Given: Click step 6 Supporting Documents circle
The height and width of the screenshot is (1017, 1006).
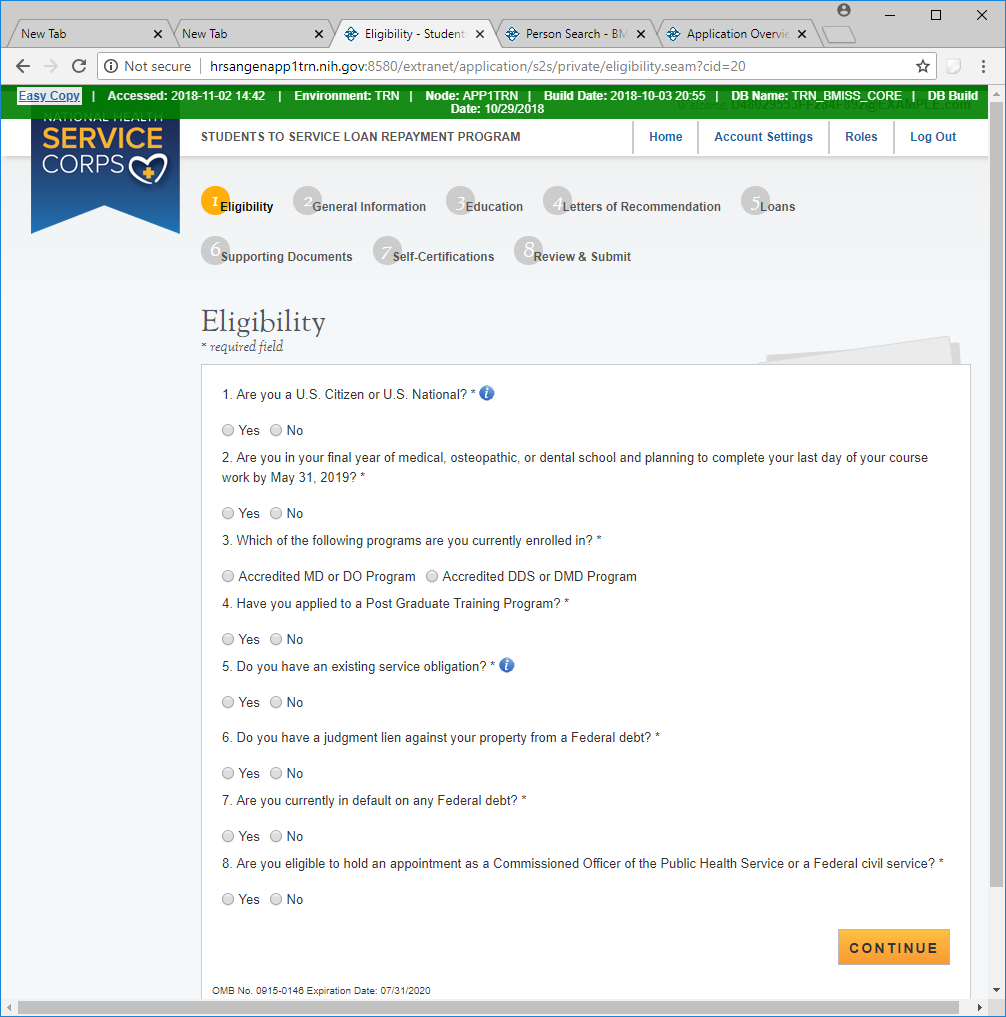Looking at the screenshot, I should [215, 250].
